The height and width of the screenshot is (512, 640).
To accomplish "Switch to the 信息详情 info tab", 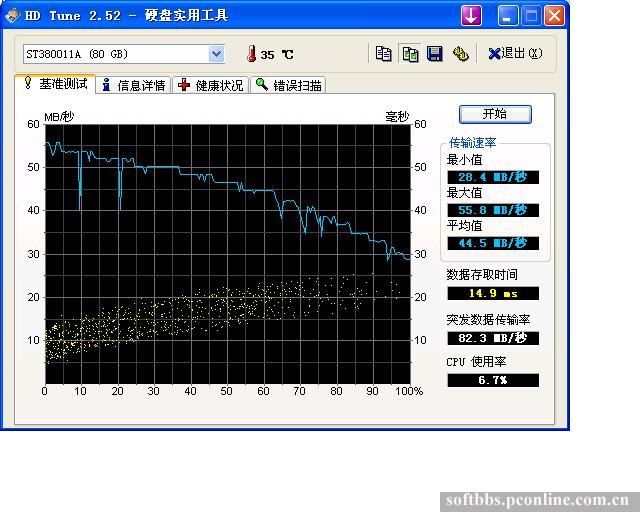I will [x=133, y=85].
